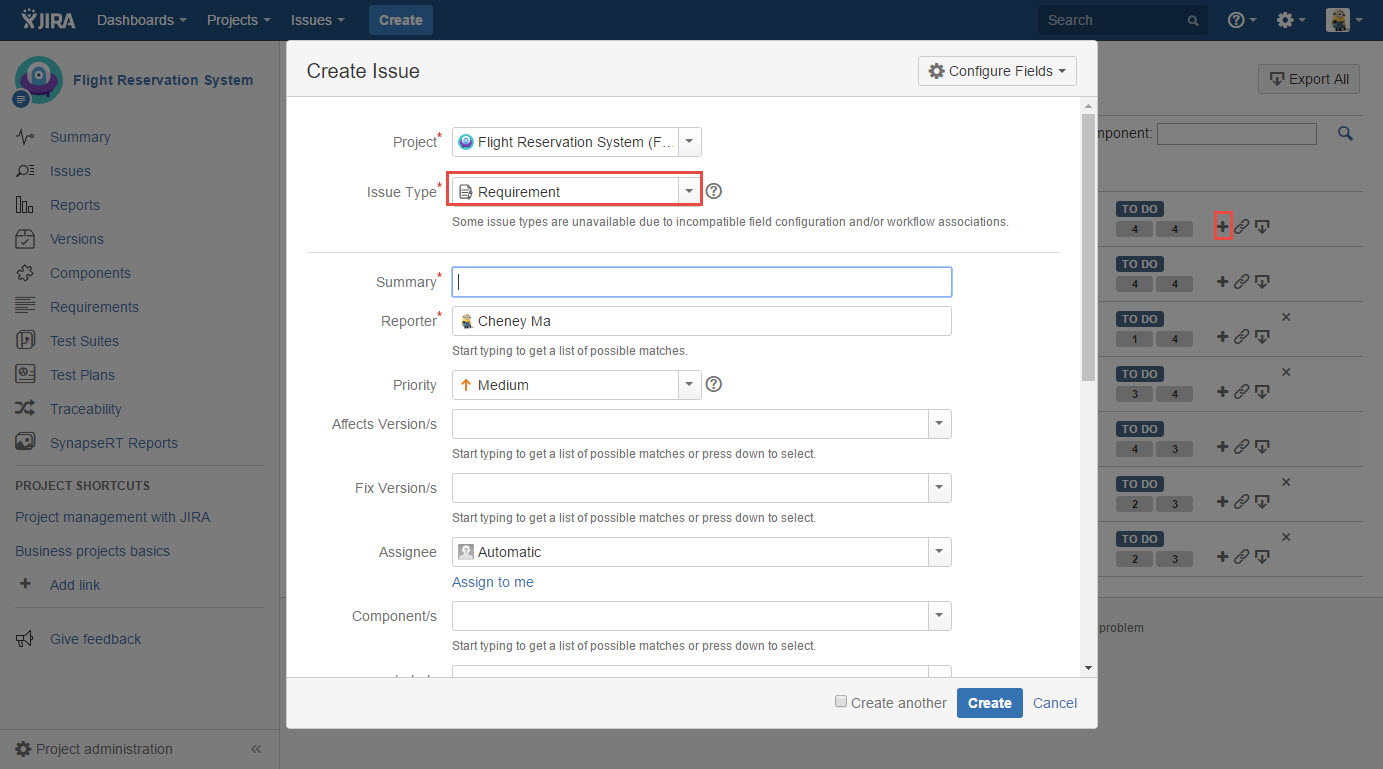Collapse the sidebar using double chevron icon
Screen dimensions: 1383x769
[256, 749]
